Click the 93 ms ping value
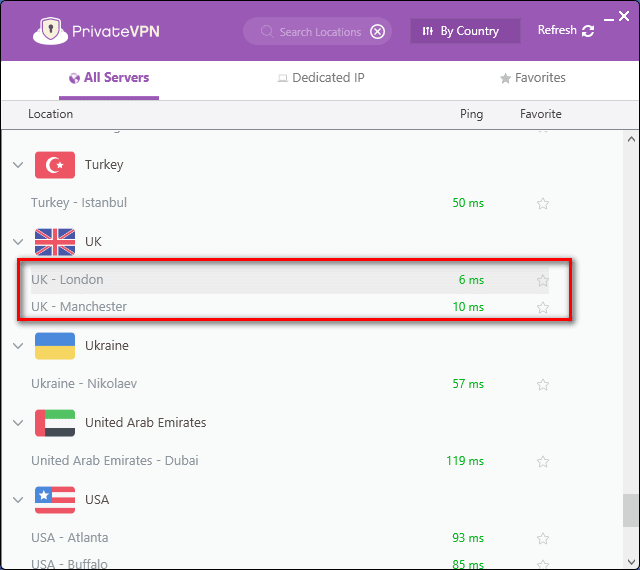 (468, 538)
